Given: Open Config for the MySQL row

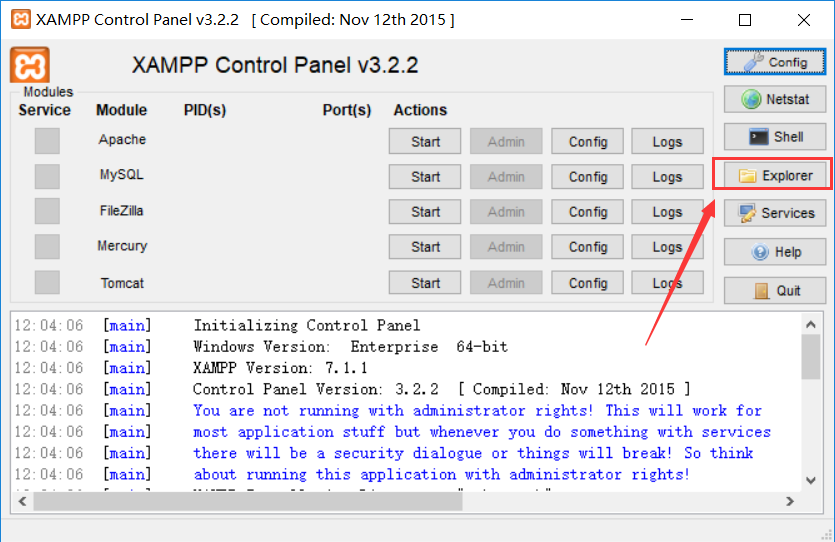Looking at the screenshot, I should tap(587, 176).
